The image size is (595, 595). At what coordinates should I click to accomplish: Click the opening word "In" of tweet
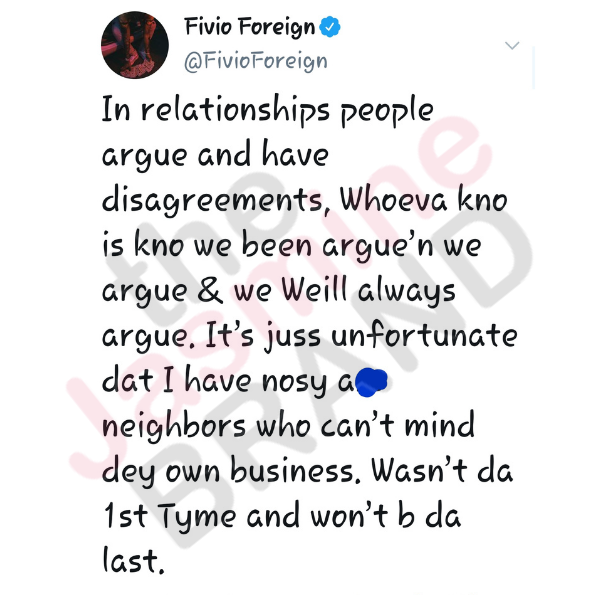tap(116, 109)
